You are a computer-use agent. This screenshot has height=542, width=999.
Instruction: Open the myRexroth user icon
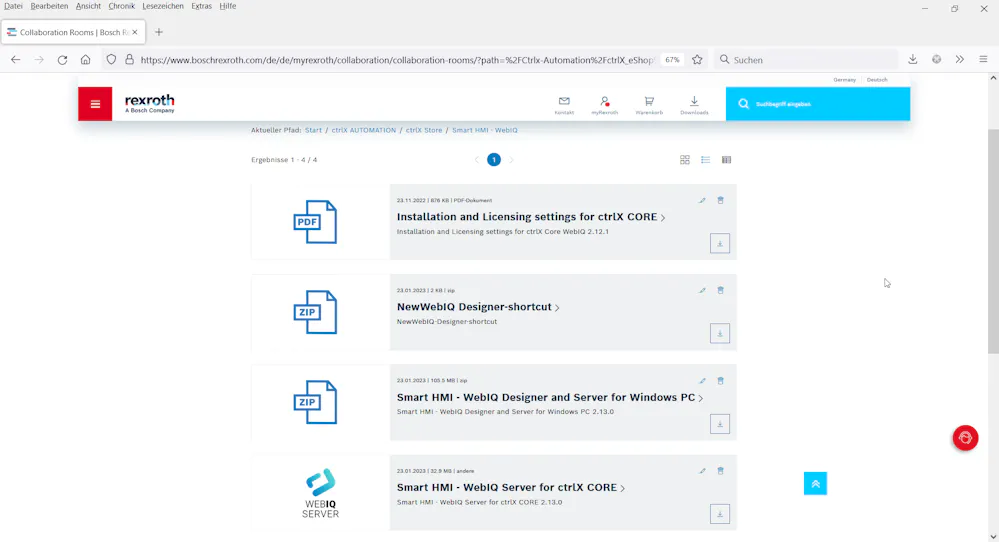pyautogui.click(x=605, y=105)
